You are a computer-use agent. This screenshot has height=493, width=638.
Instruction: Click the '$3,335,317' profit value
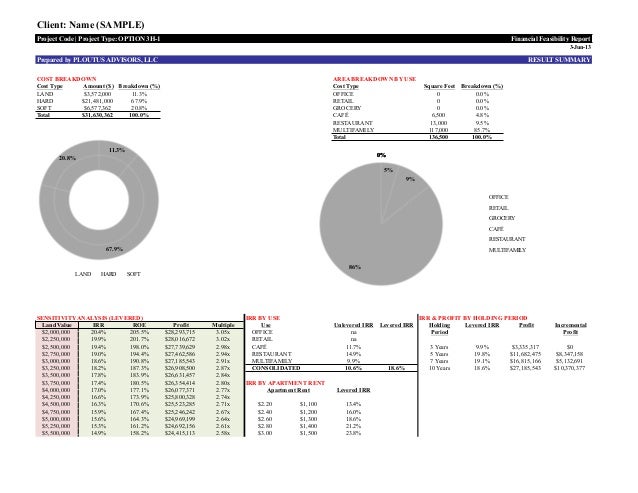pos(525,347)
